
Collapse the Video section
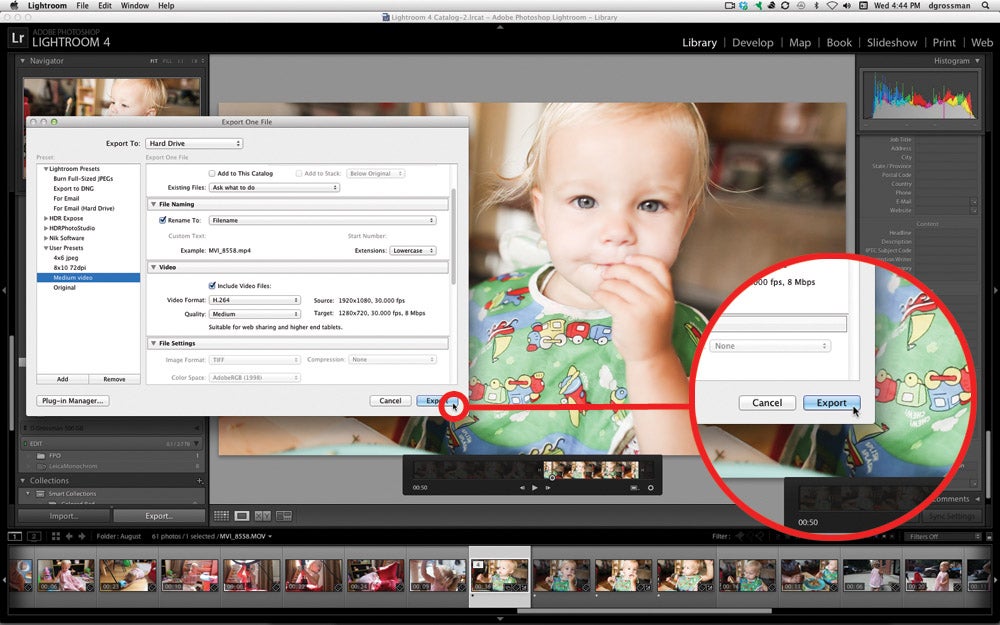154,267
